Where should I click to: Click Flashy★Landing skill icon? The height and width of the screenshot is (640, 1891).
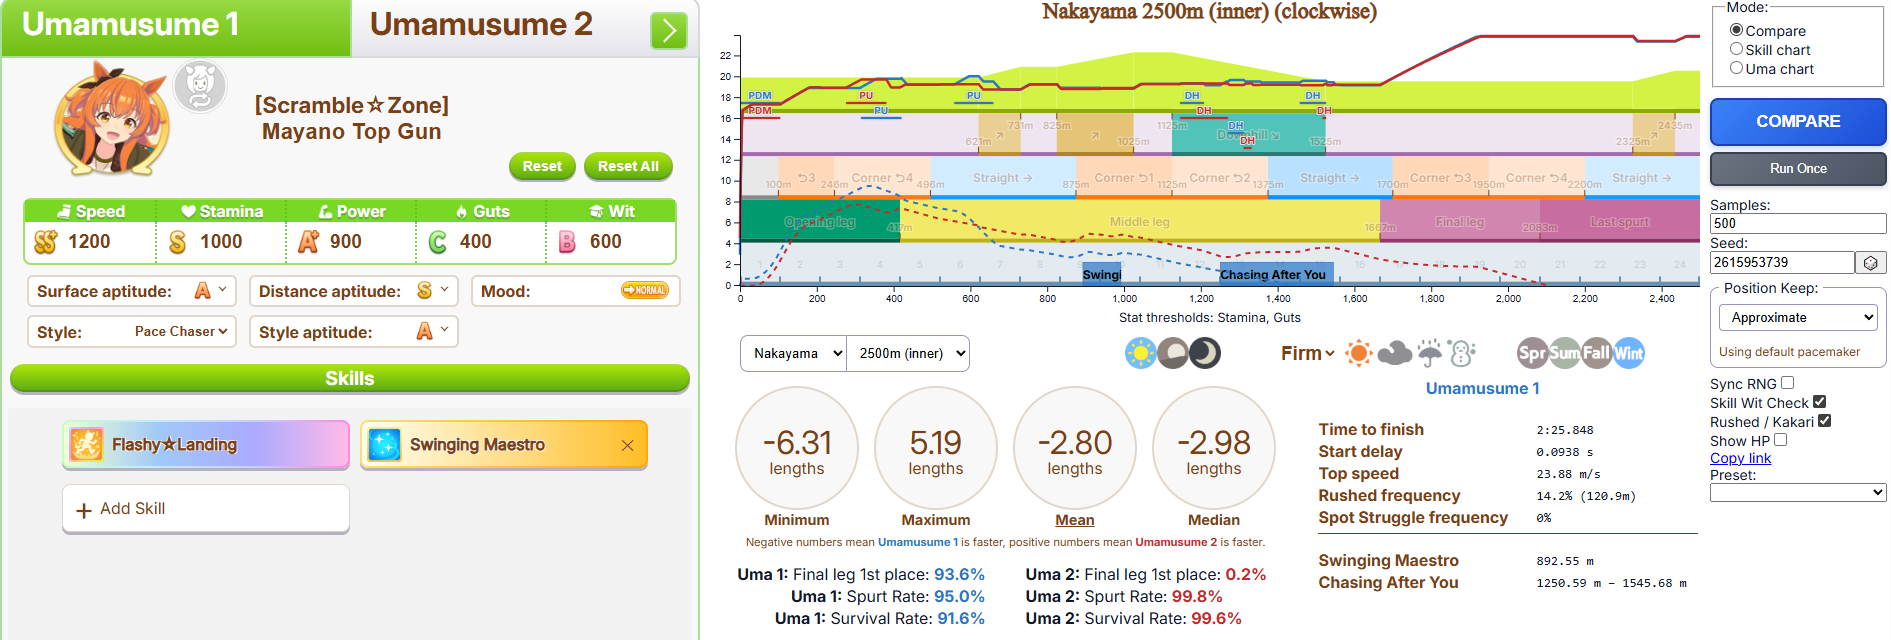click(x=86, y=444)
